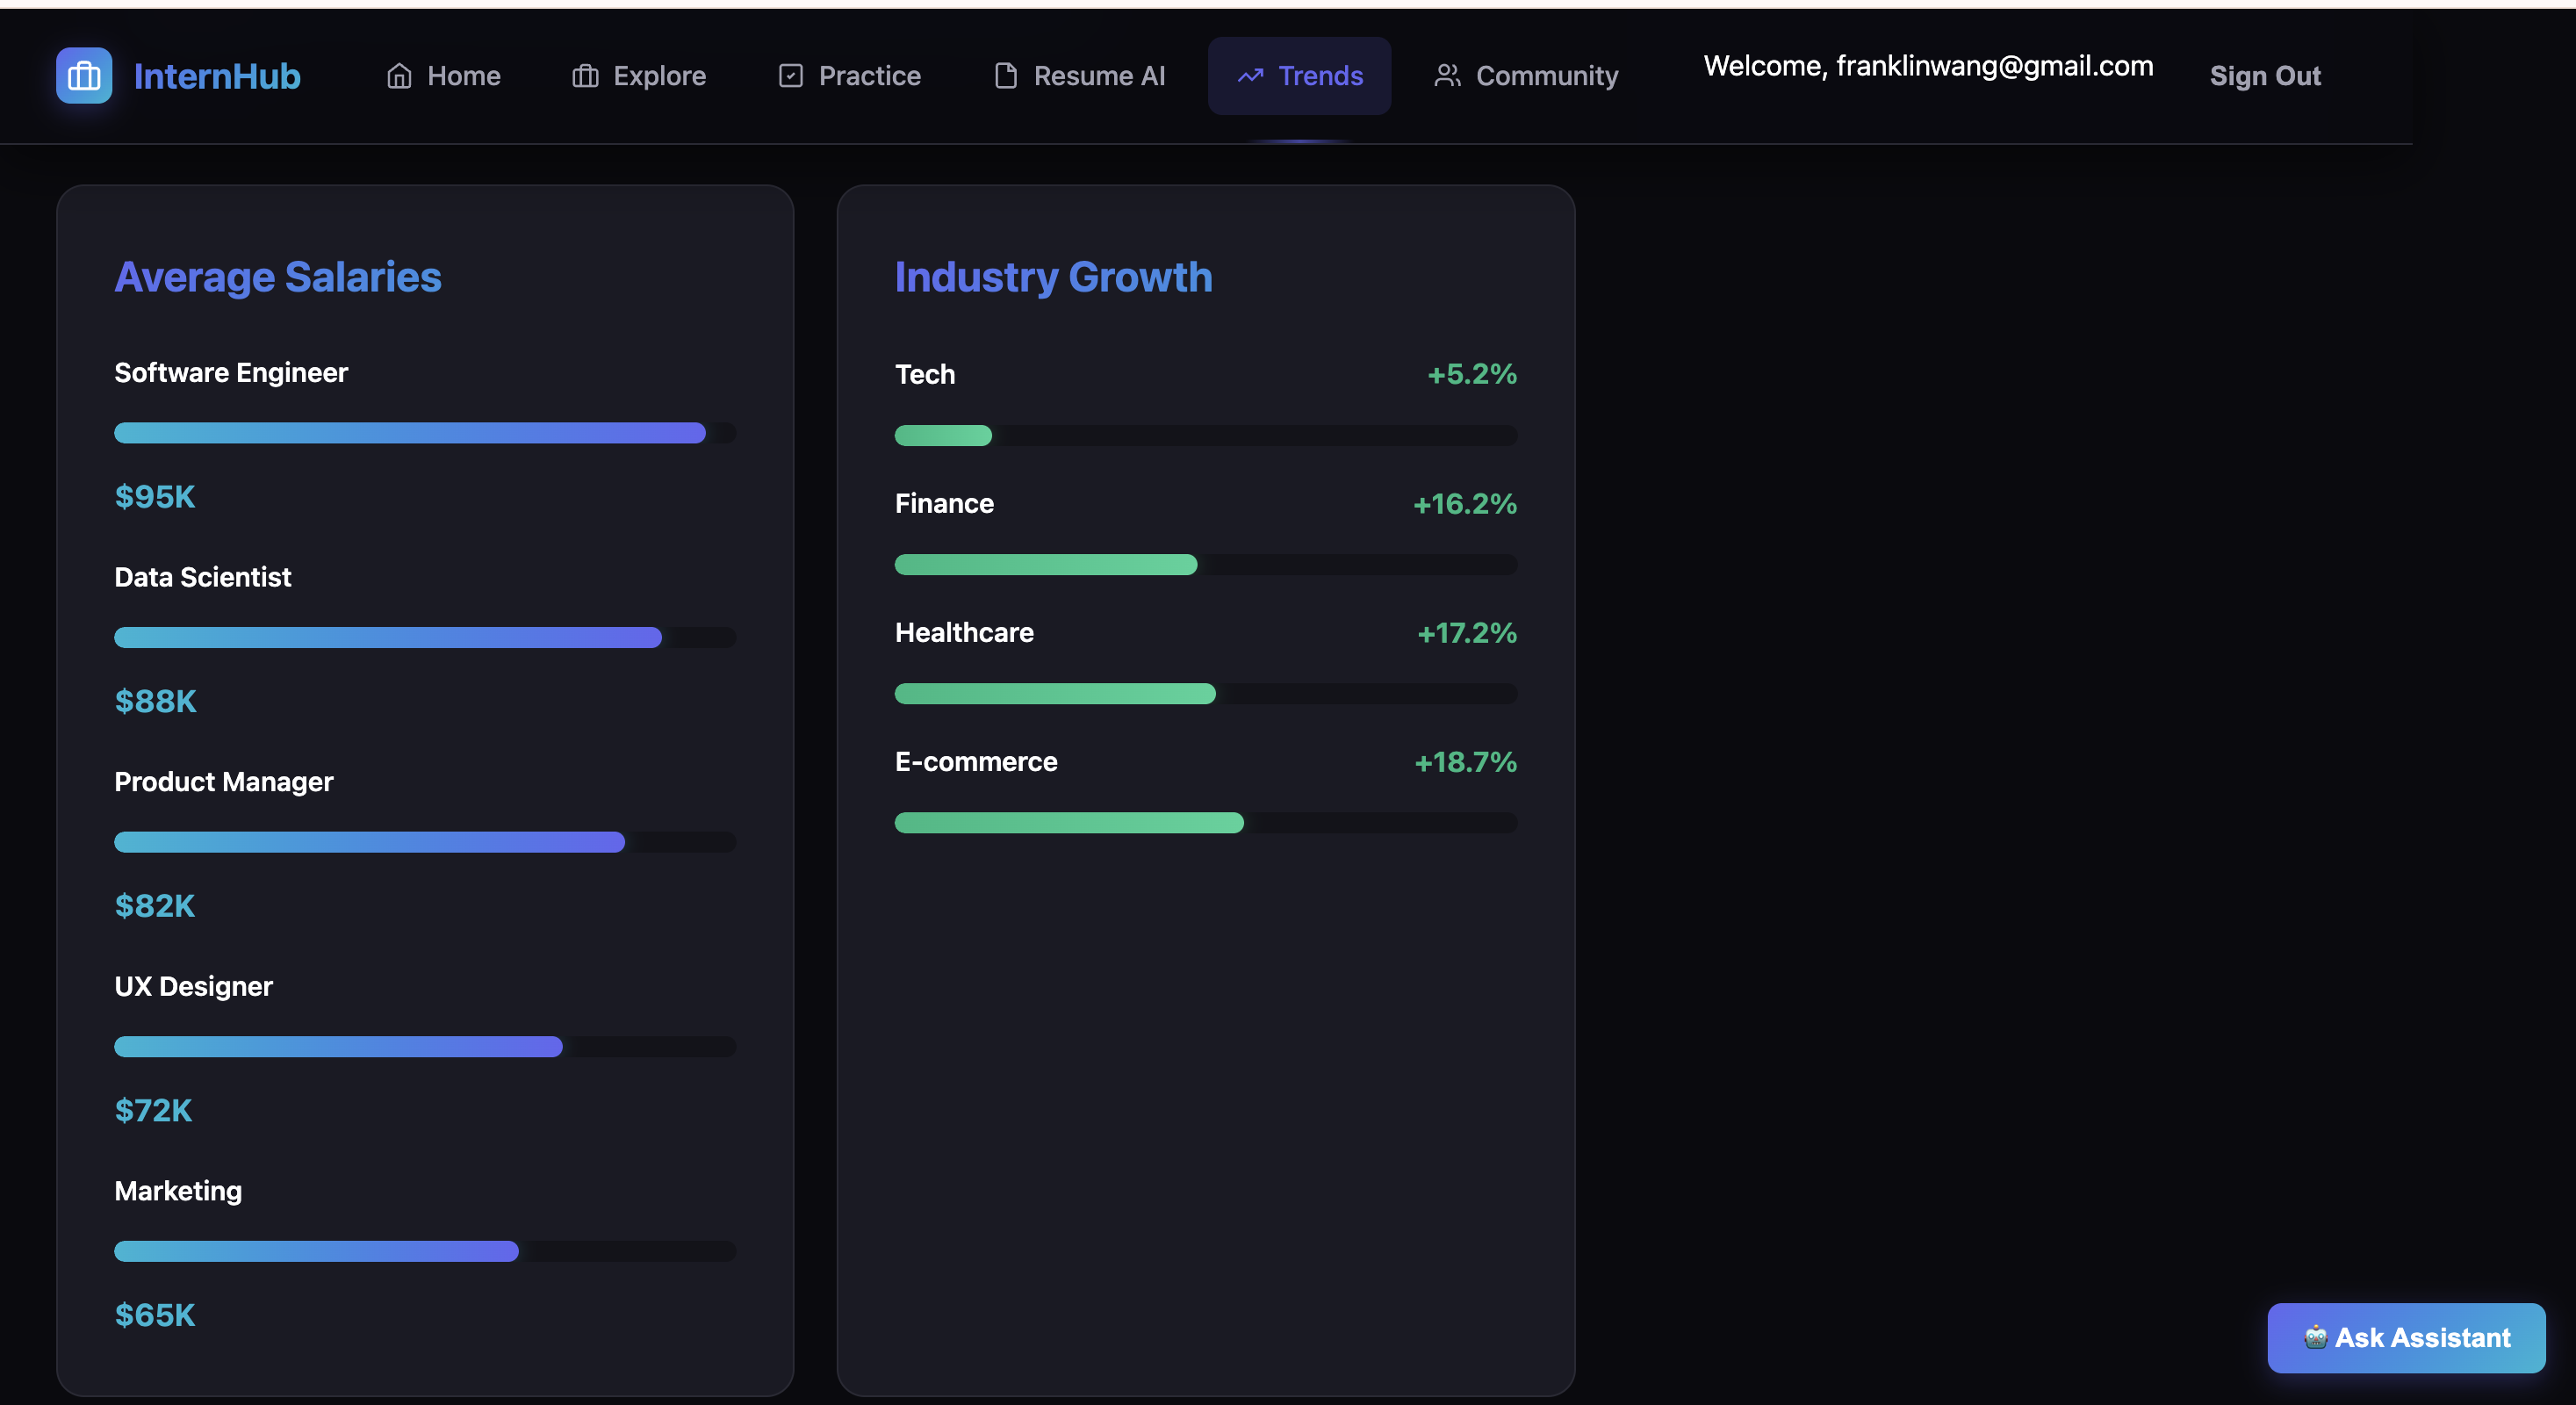Click the Average Salaries heading

[x=278, y=277]
